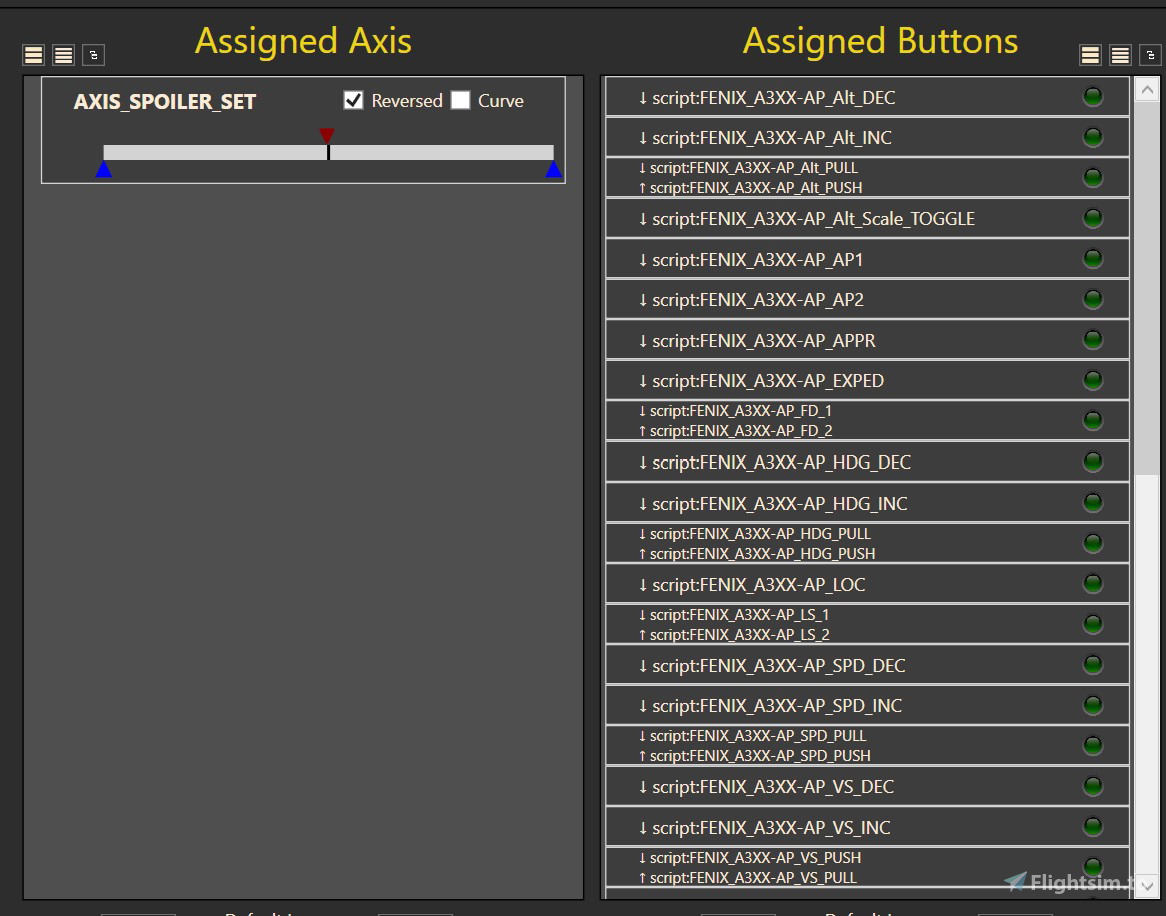
Task: Click the red marker on the AXIS_SPOILER_SET slider
Action: [x=326, y=134]
